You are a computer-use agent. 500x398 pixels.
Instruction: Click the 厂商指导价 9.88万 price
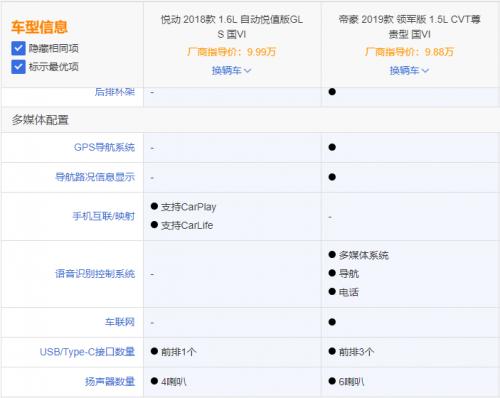coord(409,52)
